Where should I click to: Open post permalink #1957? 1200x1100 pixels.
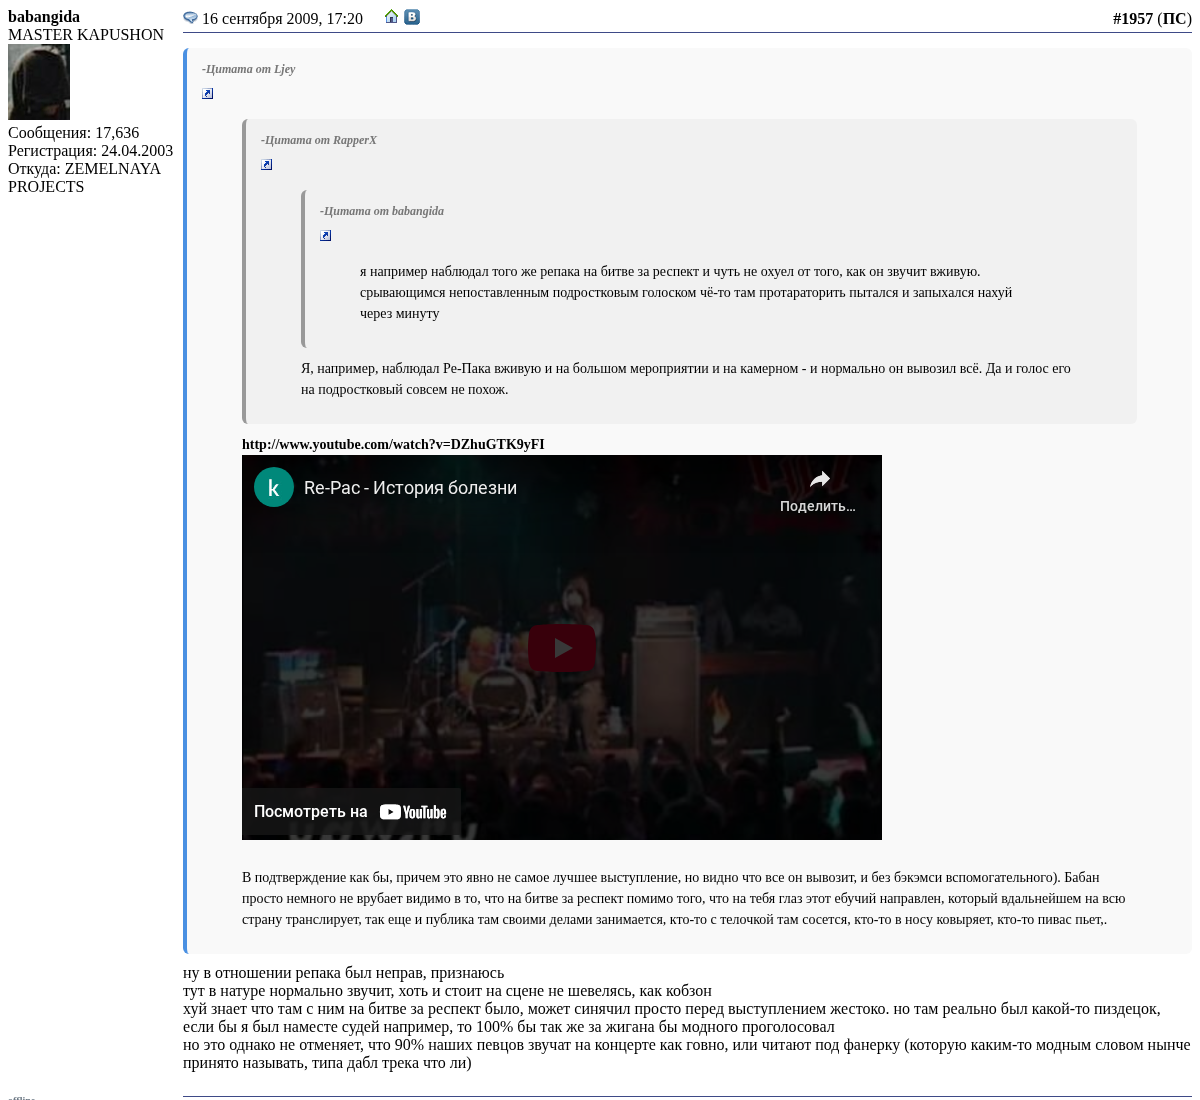point(1132,18)
